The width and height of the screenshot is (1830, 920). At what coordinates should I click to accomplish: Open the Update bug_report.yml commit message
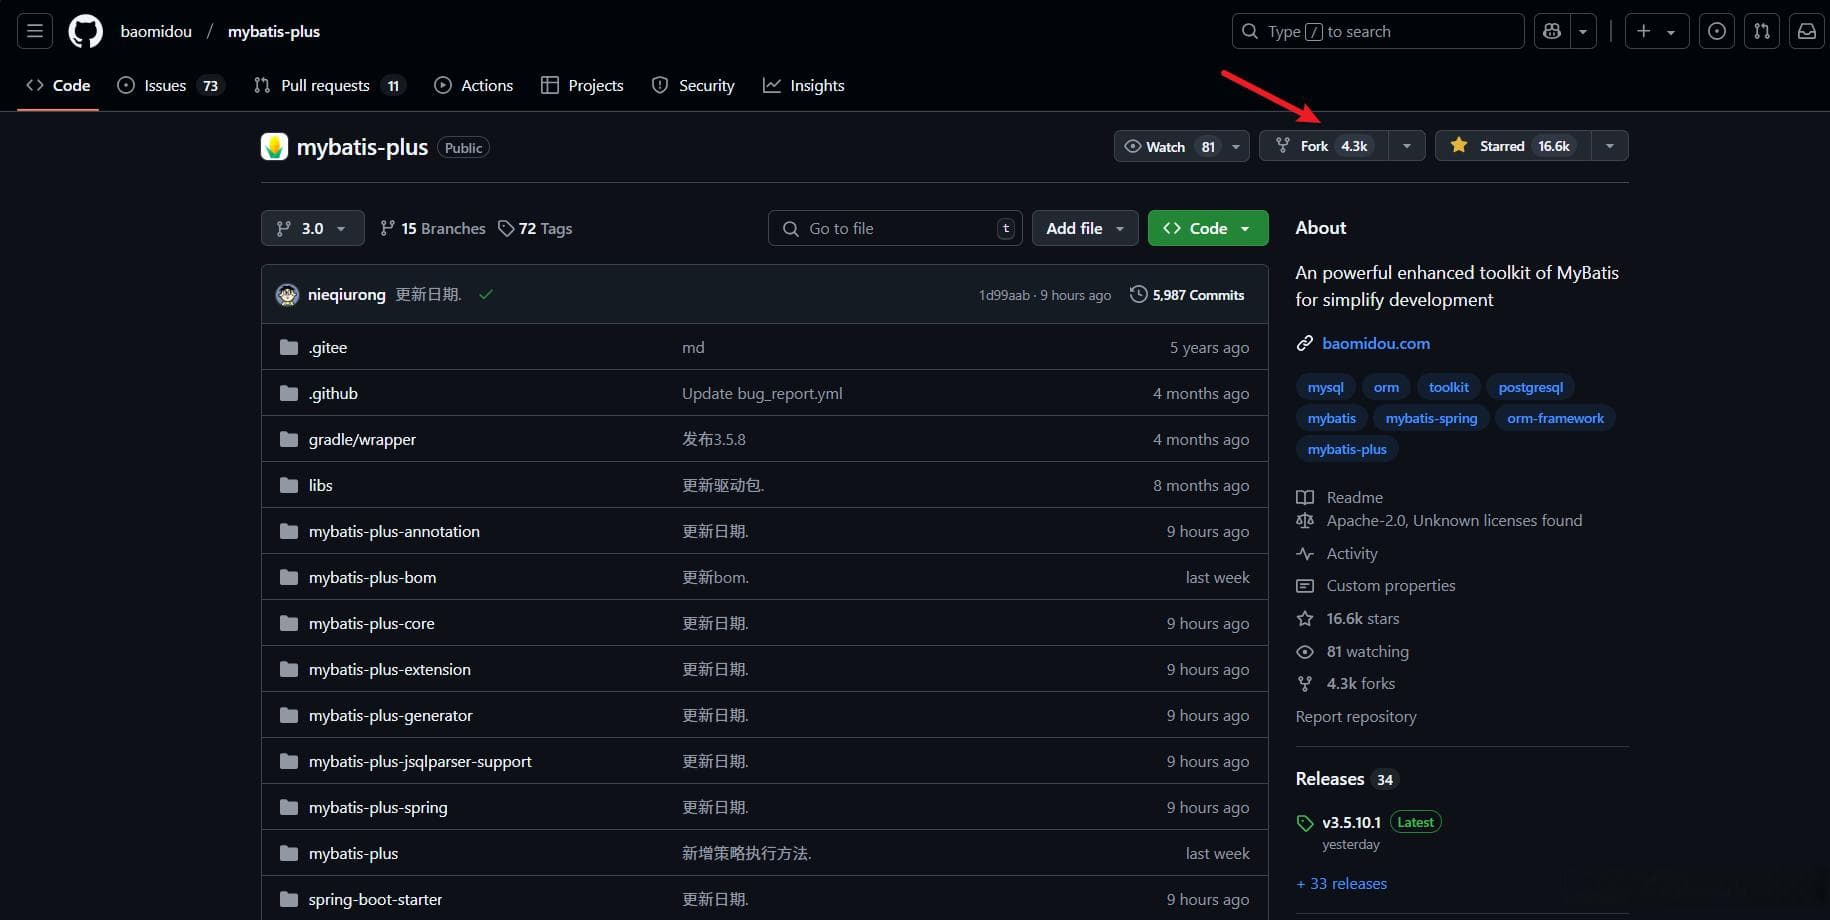[x=762, y=393]
